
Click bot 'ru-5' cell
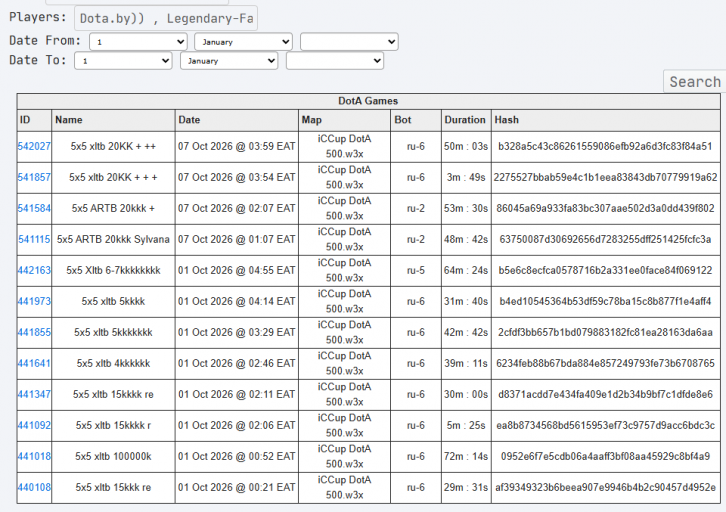pos(416,270)
